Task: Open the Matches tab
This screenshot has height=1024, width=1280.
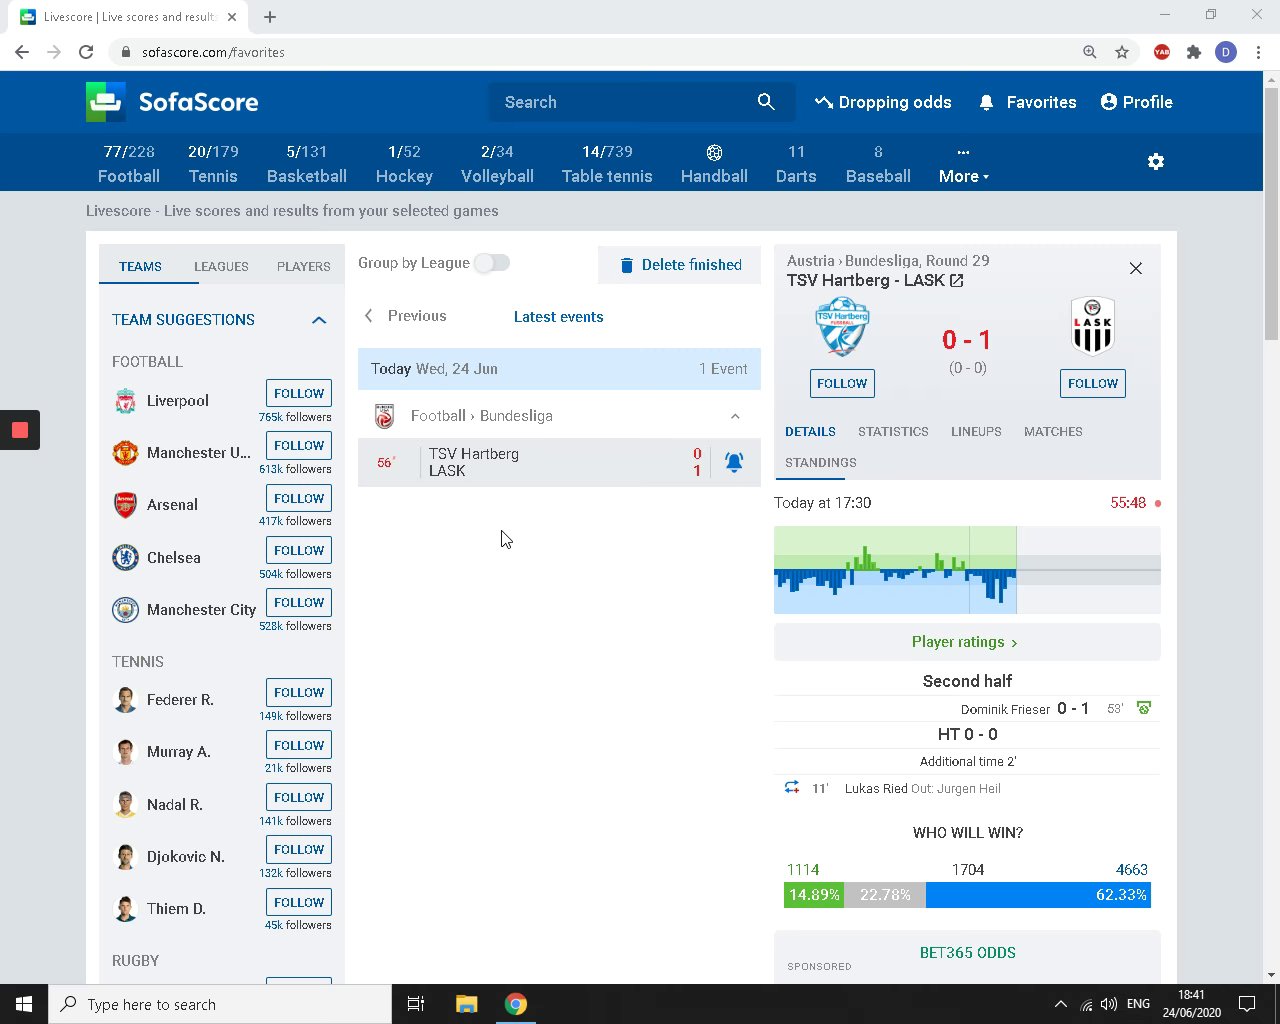Action: pyautogui.click(x=1053, y=432)
